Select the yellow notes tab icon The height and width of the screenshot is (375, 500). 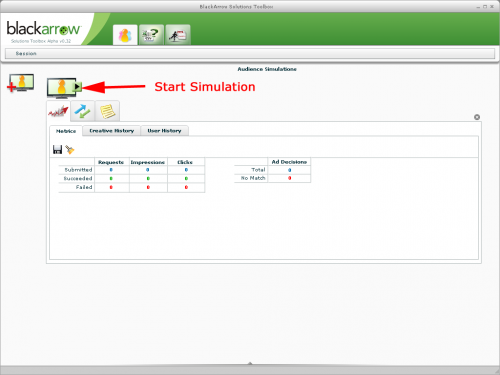tap(107, 111)
